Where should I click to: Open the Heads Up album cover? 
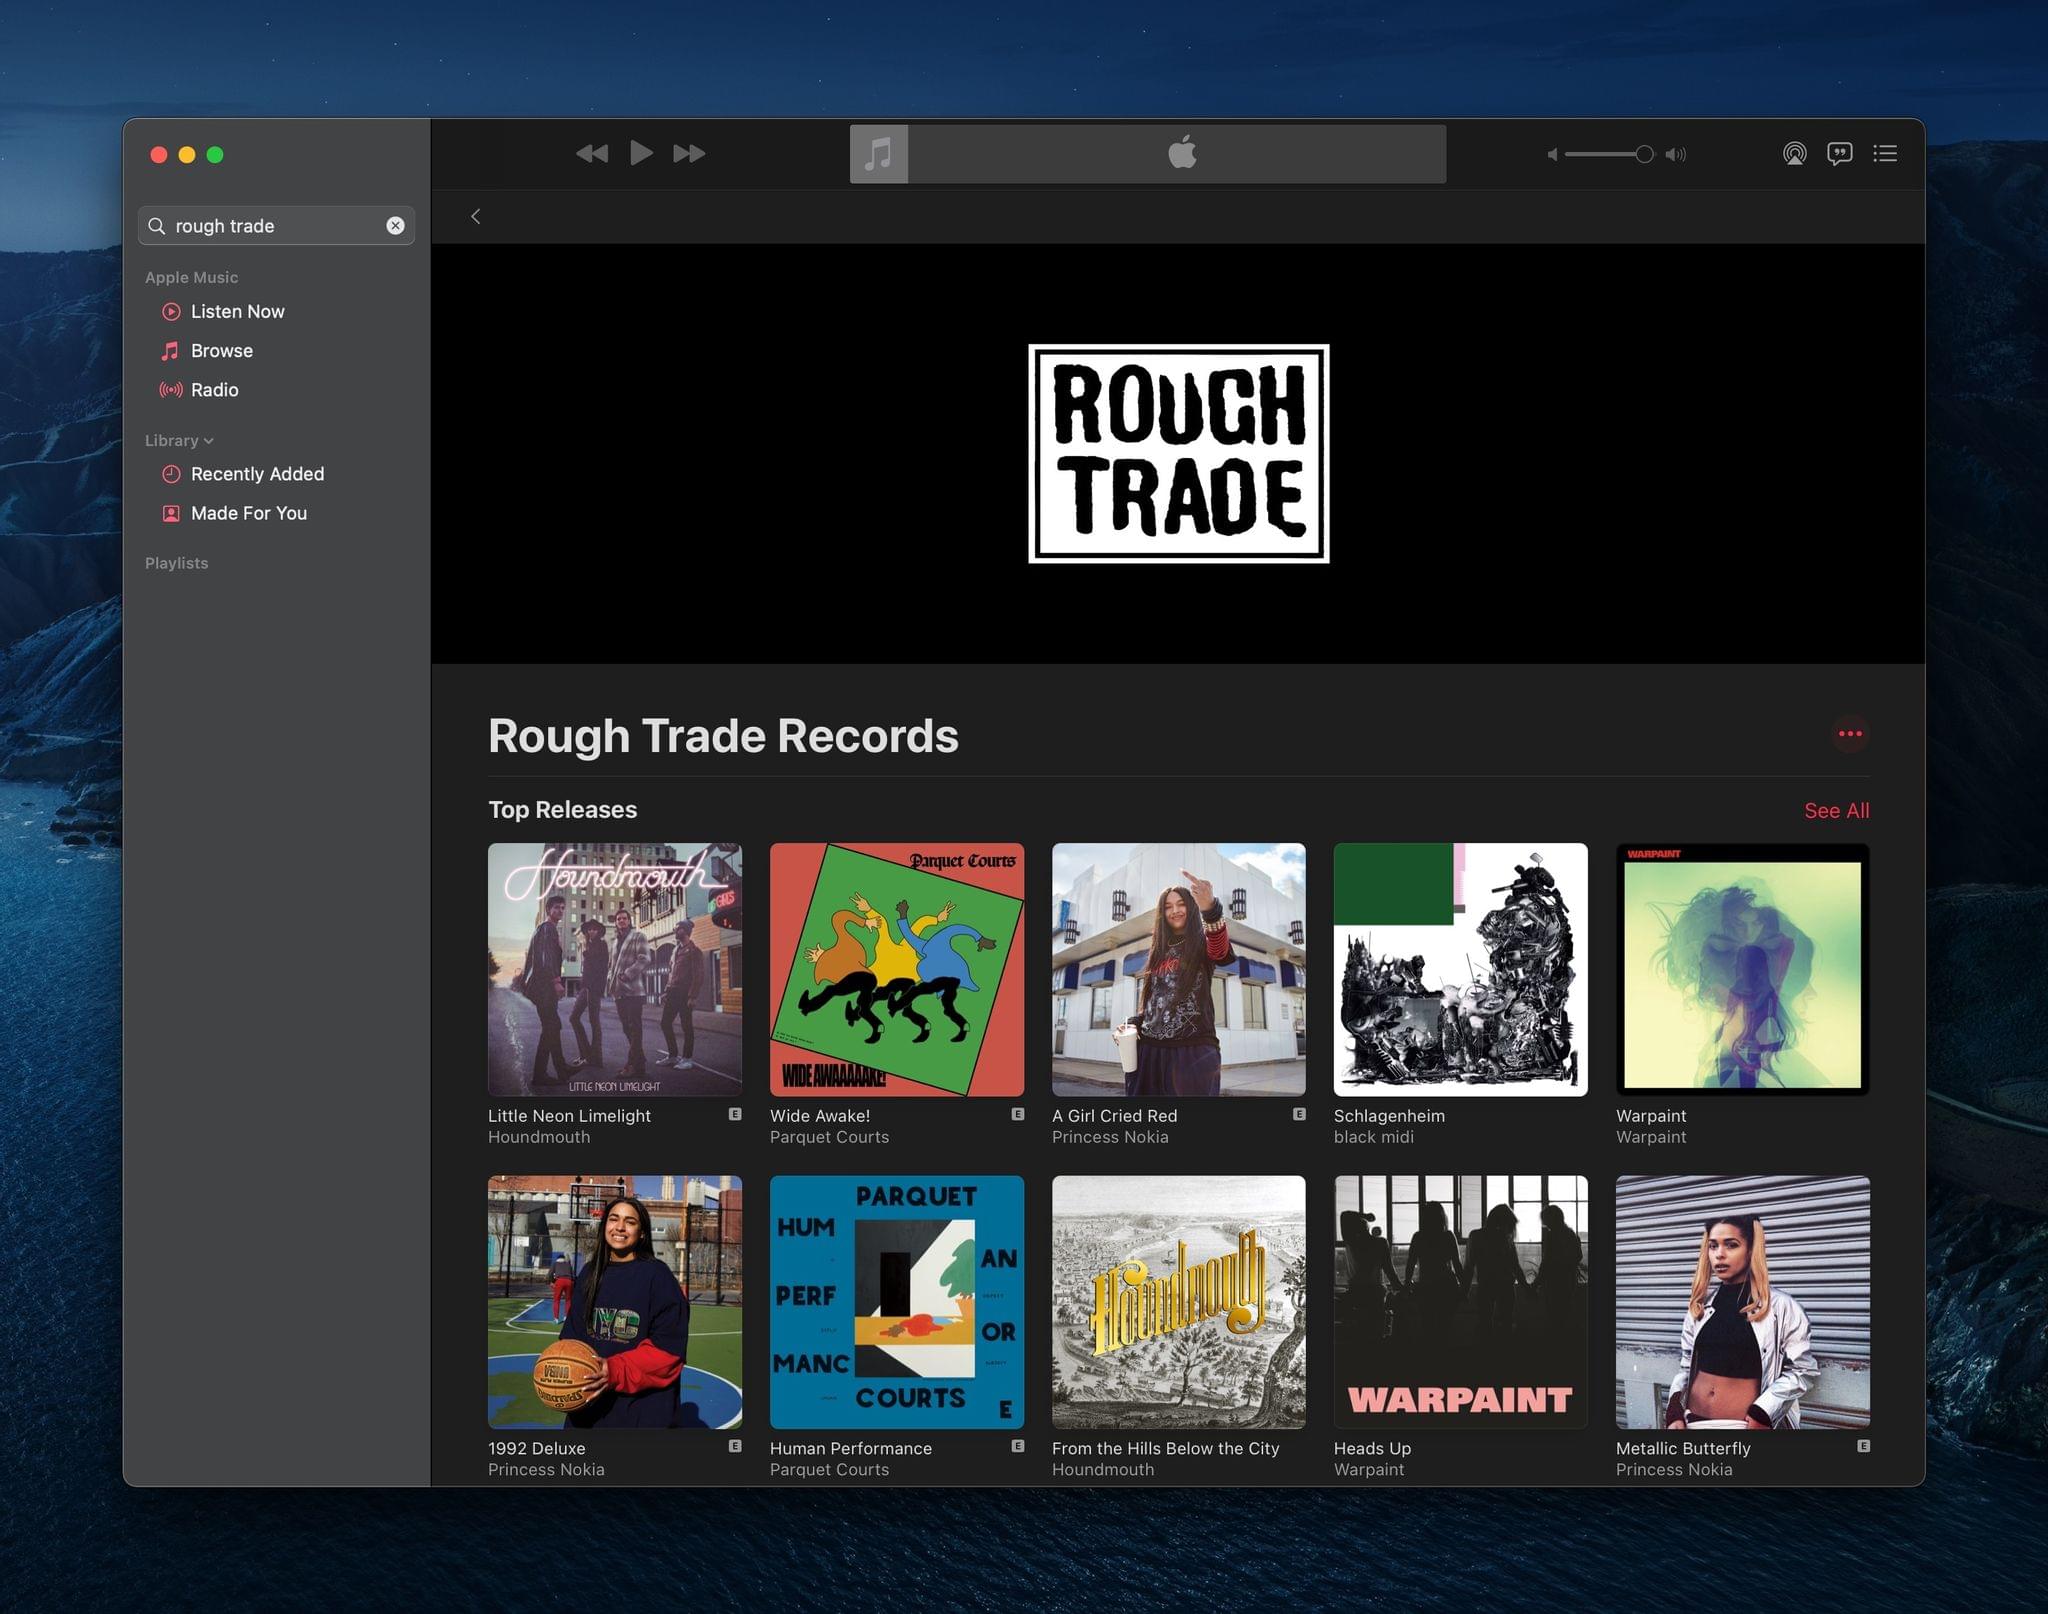(x=1460, y=1302)
